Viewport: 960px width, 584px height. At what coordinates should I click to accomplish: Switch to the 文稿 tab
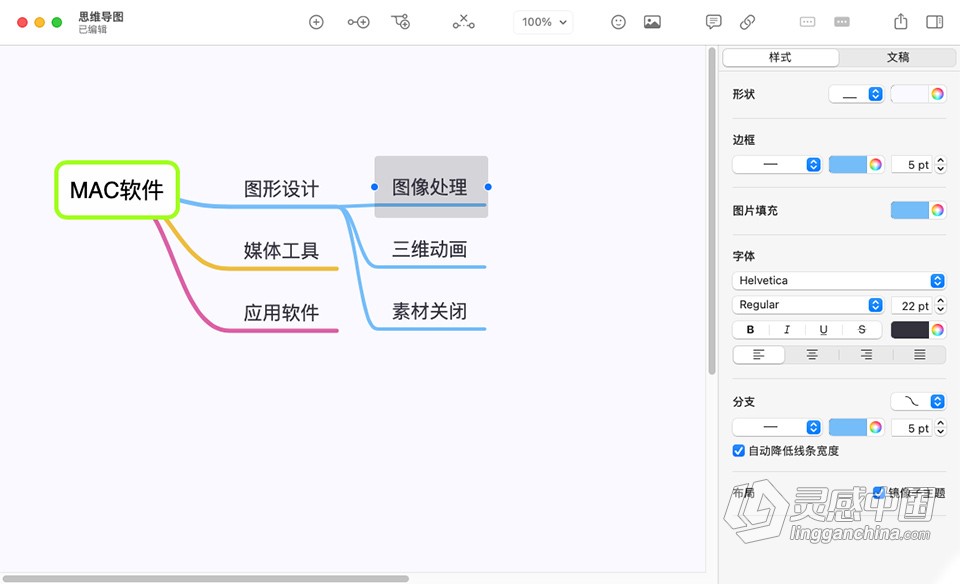coord(897,57)
